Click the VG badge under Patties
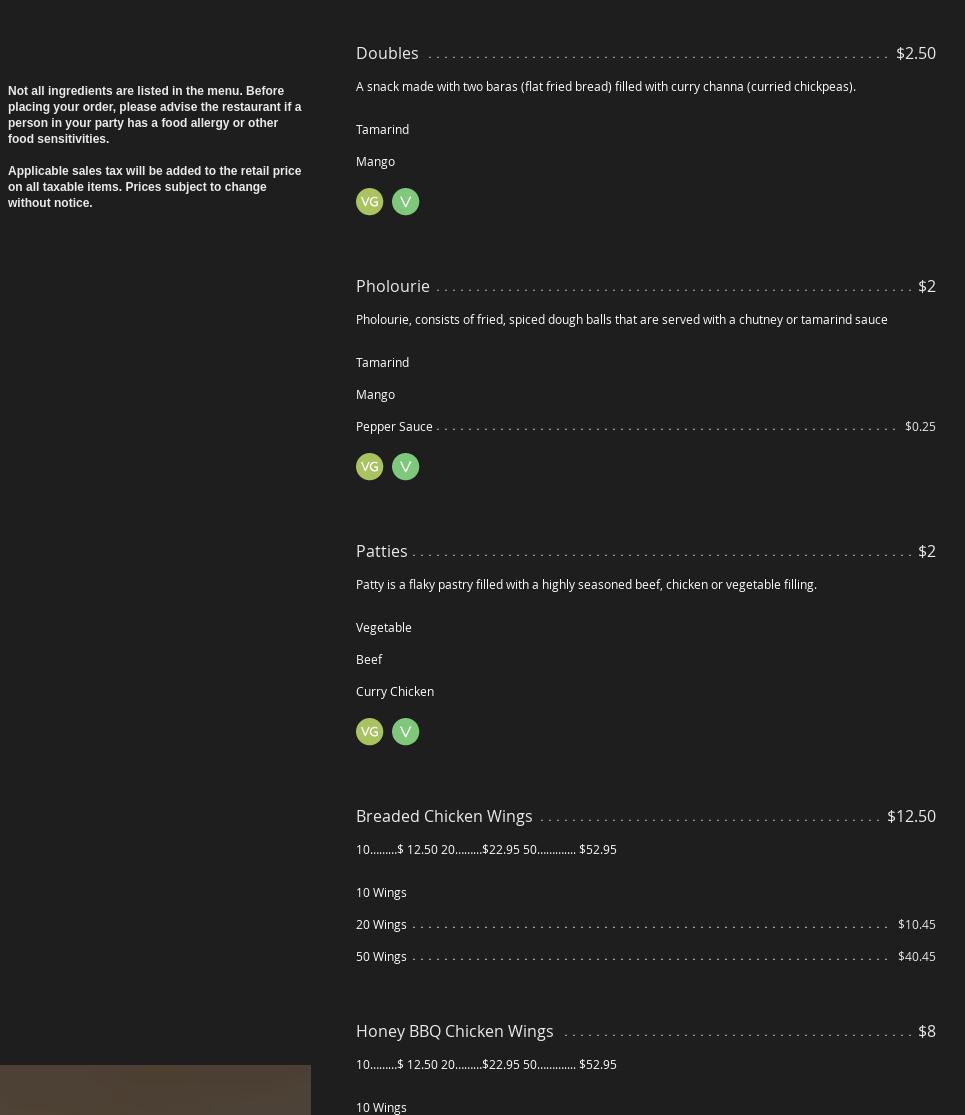 coord(369,732)
